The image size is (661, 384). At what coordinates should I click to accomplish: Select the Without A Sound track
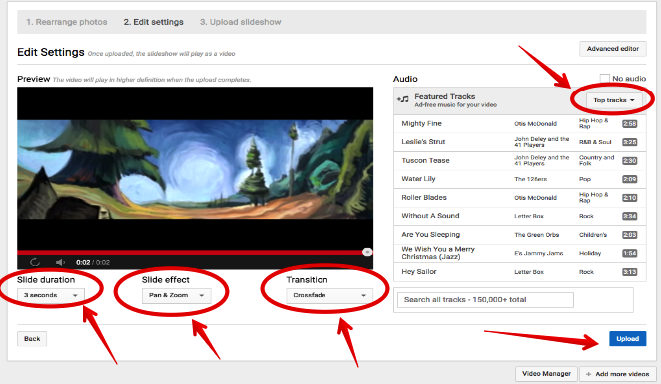tap(519, 216)
